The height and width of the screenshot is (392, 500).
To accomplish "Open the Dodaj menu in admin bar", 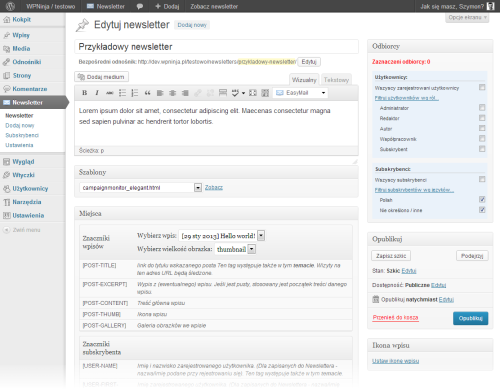I will tap(167, 6).
